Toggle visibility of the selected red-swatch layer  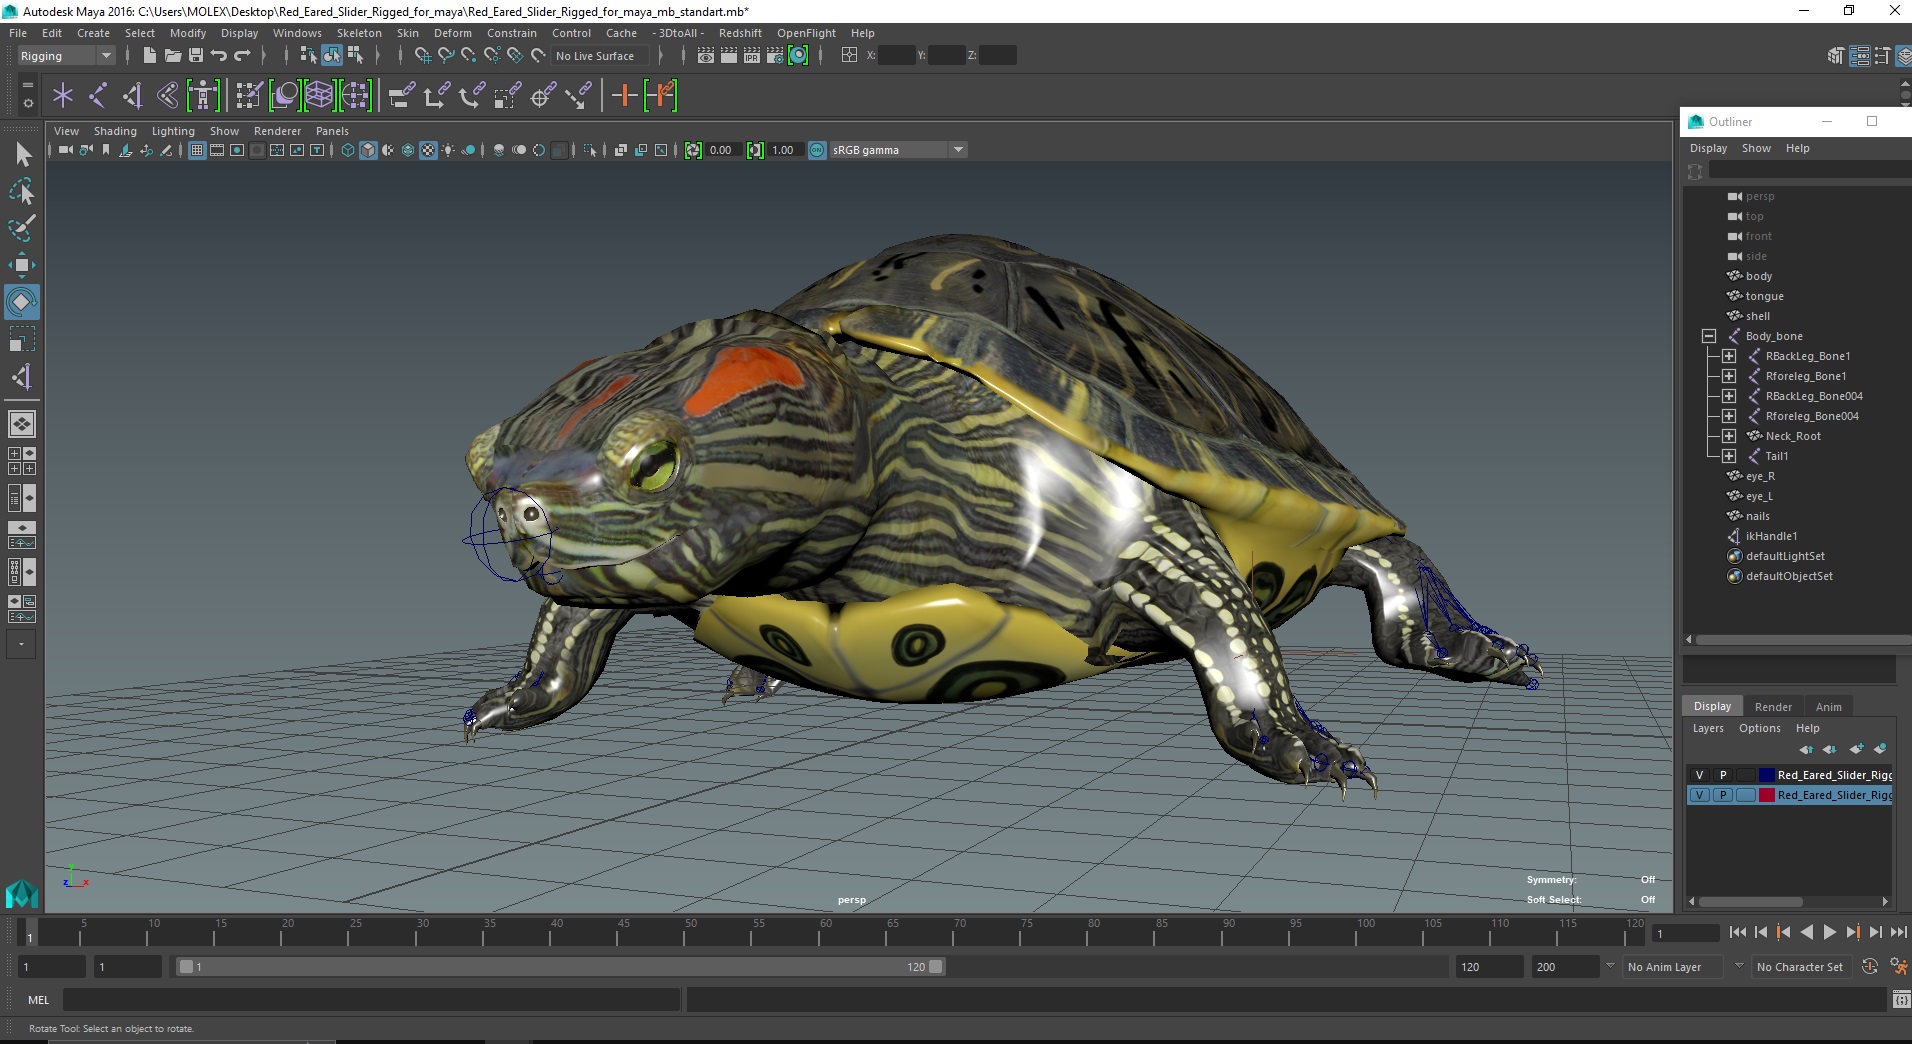(1699, 795)
